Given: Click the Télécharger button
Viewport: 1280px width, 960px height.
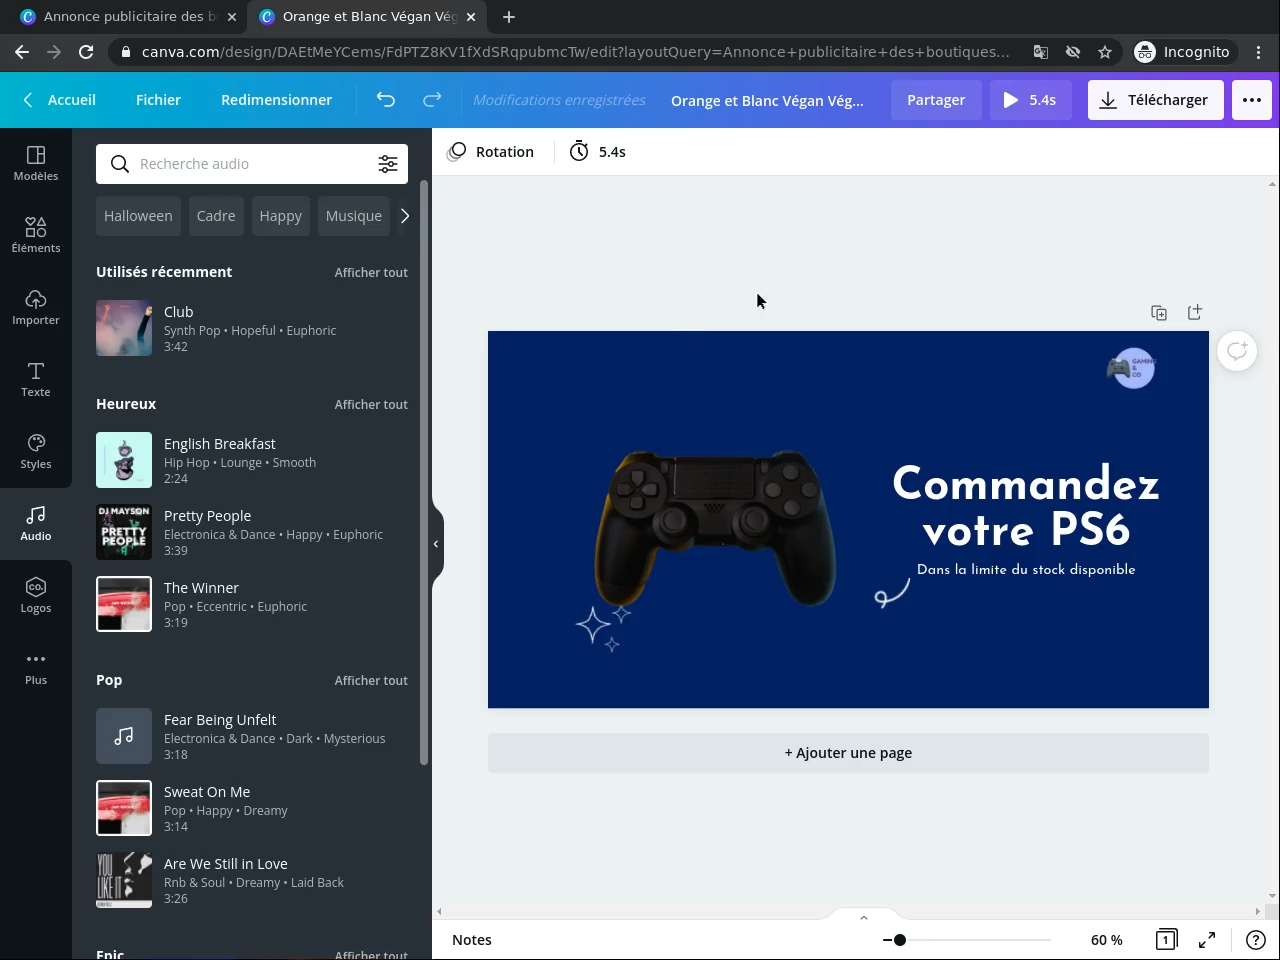Looking at the screenshot, I should 1156,100.
